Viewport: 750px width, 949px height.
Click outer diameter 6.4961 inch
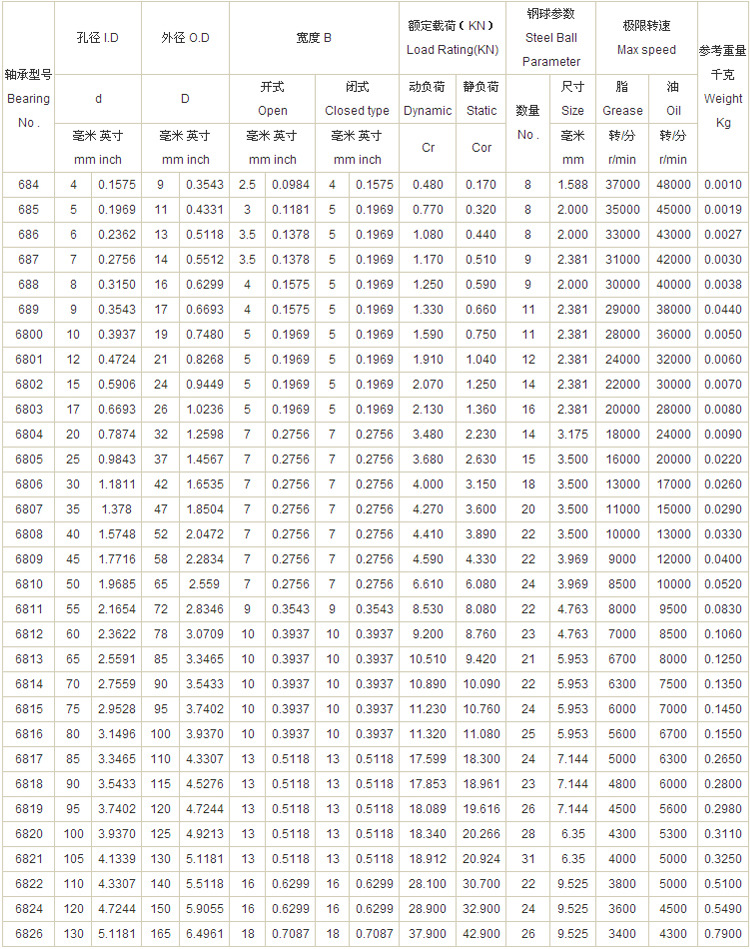[x=205, y=934]
